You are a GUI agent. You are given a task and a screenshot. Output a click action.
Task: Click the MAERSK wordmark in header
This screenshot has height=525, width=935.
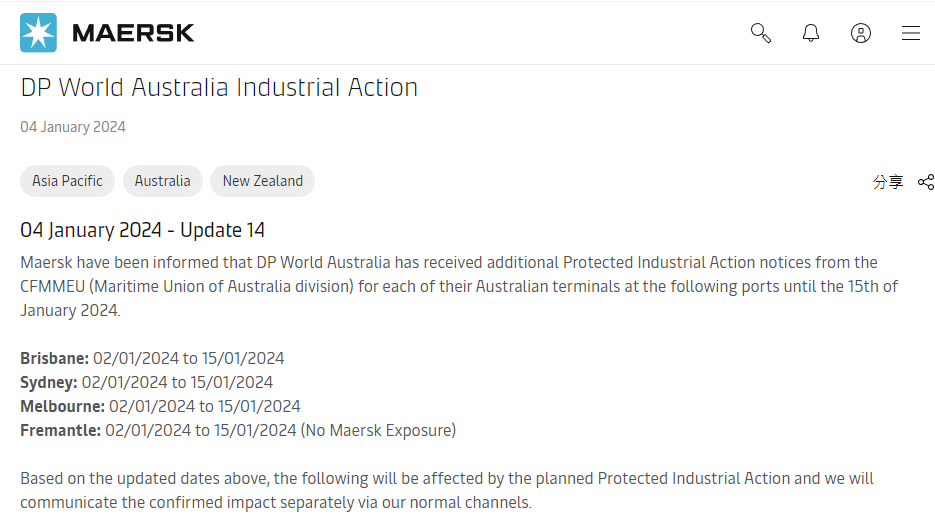(x=133, y=33)
